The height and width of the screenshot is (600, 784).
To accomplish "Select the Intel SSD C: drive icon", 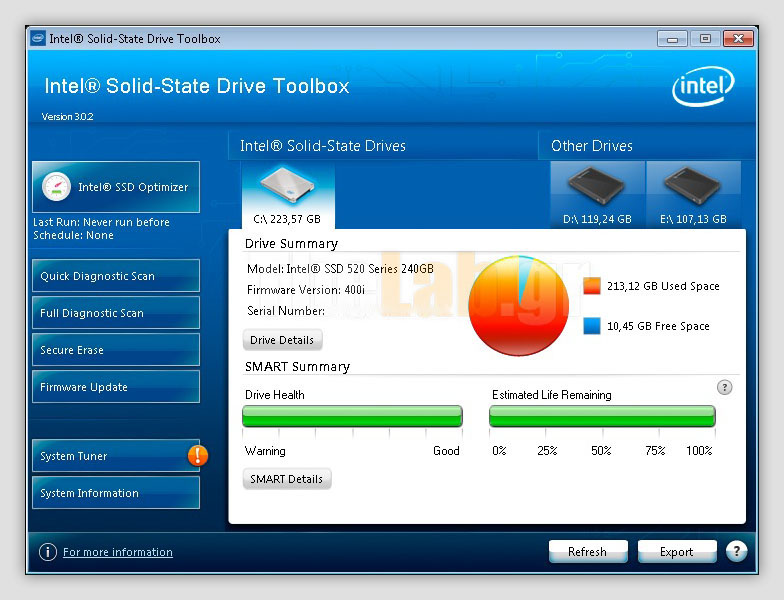I will click(x=286, y=187).
